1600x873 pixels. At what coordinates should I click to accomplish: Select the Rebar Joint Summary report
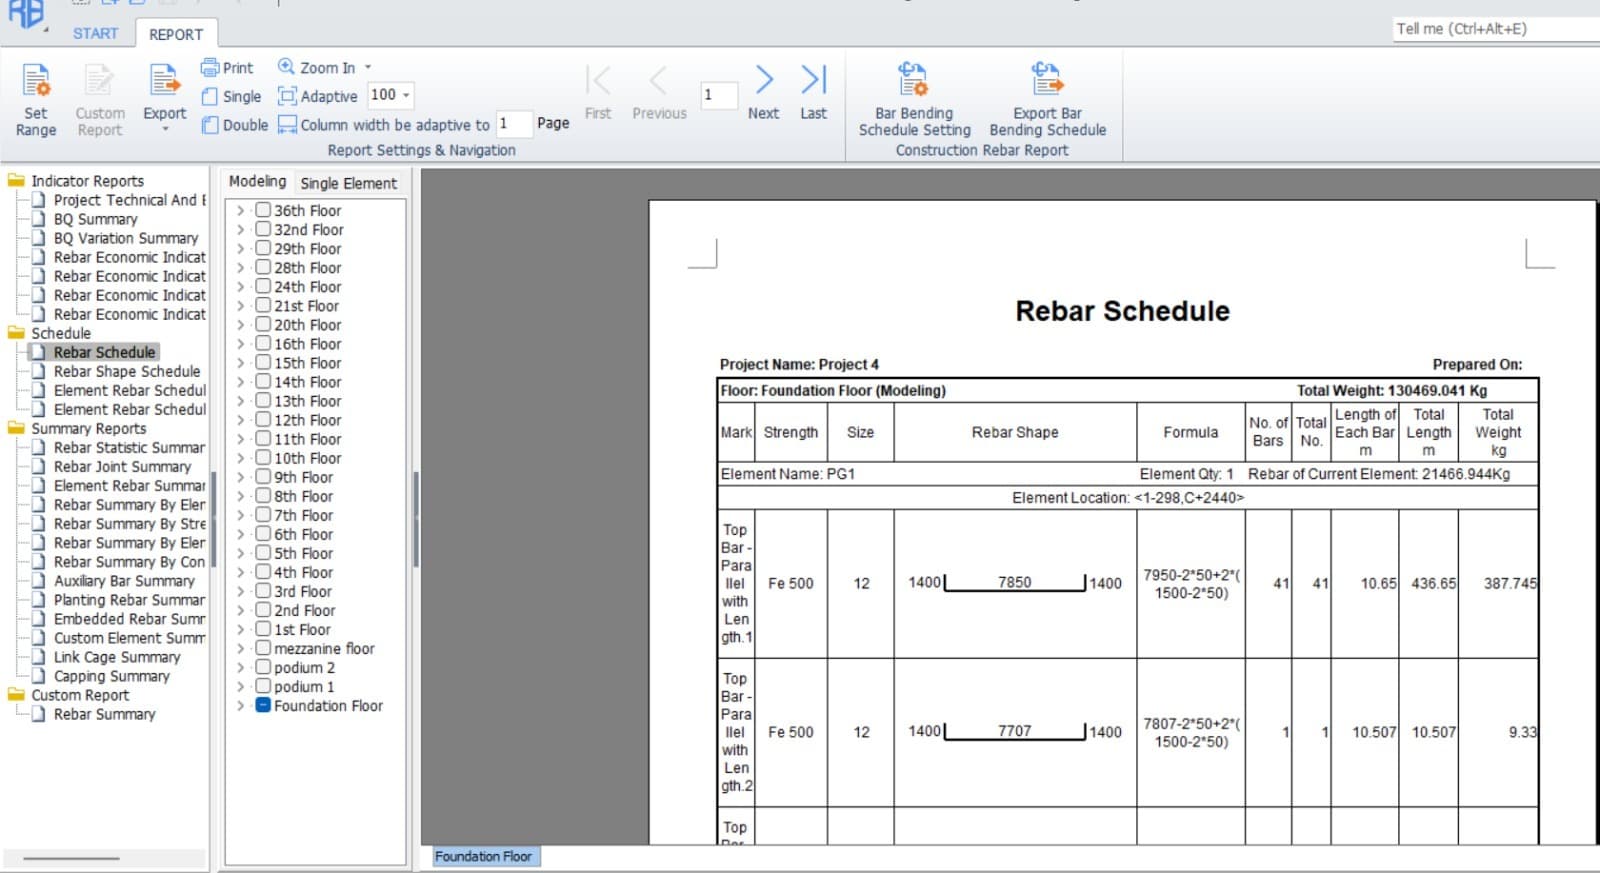pos(122,466)
